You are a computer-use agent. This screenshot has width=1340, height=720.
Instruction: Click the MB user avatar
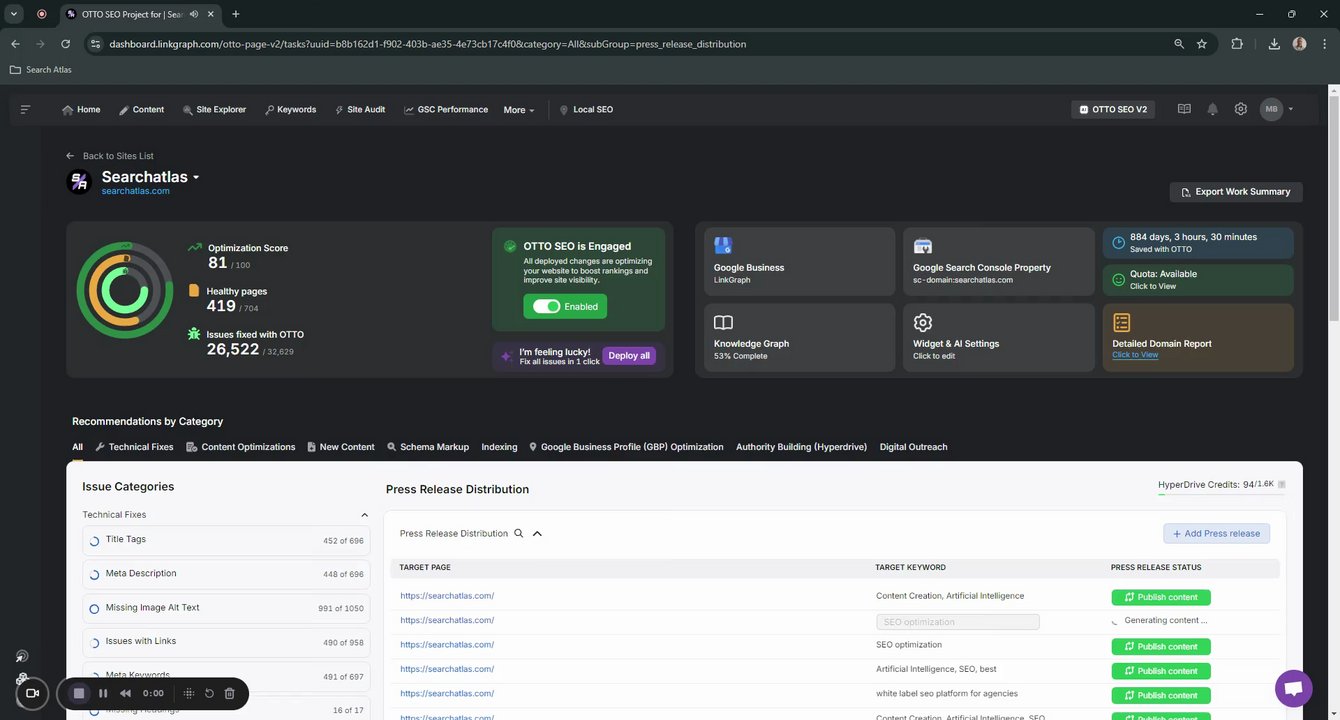coord(1271,109)
